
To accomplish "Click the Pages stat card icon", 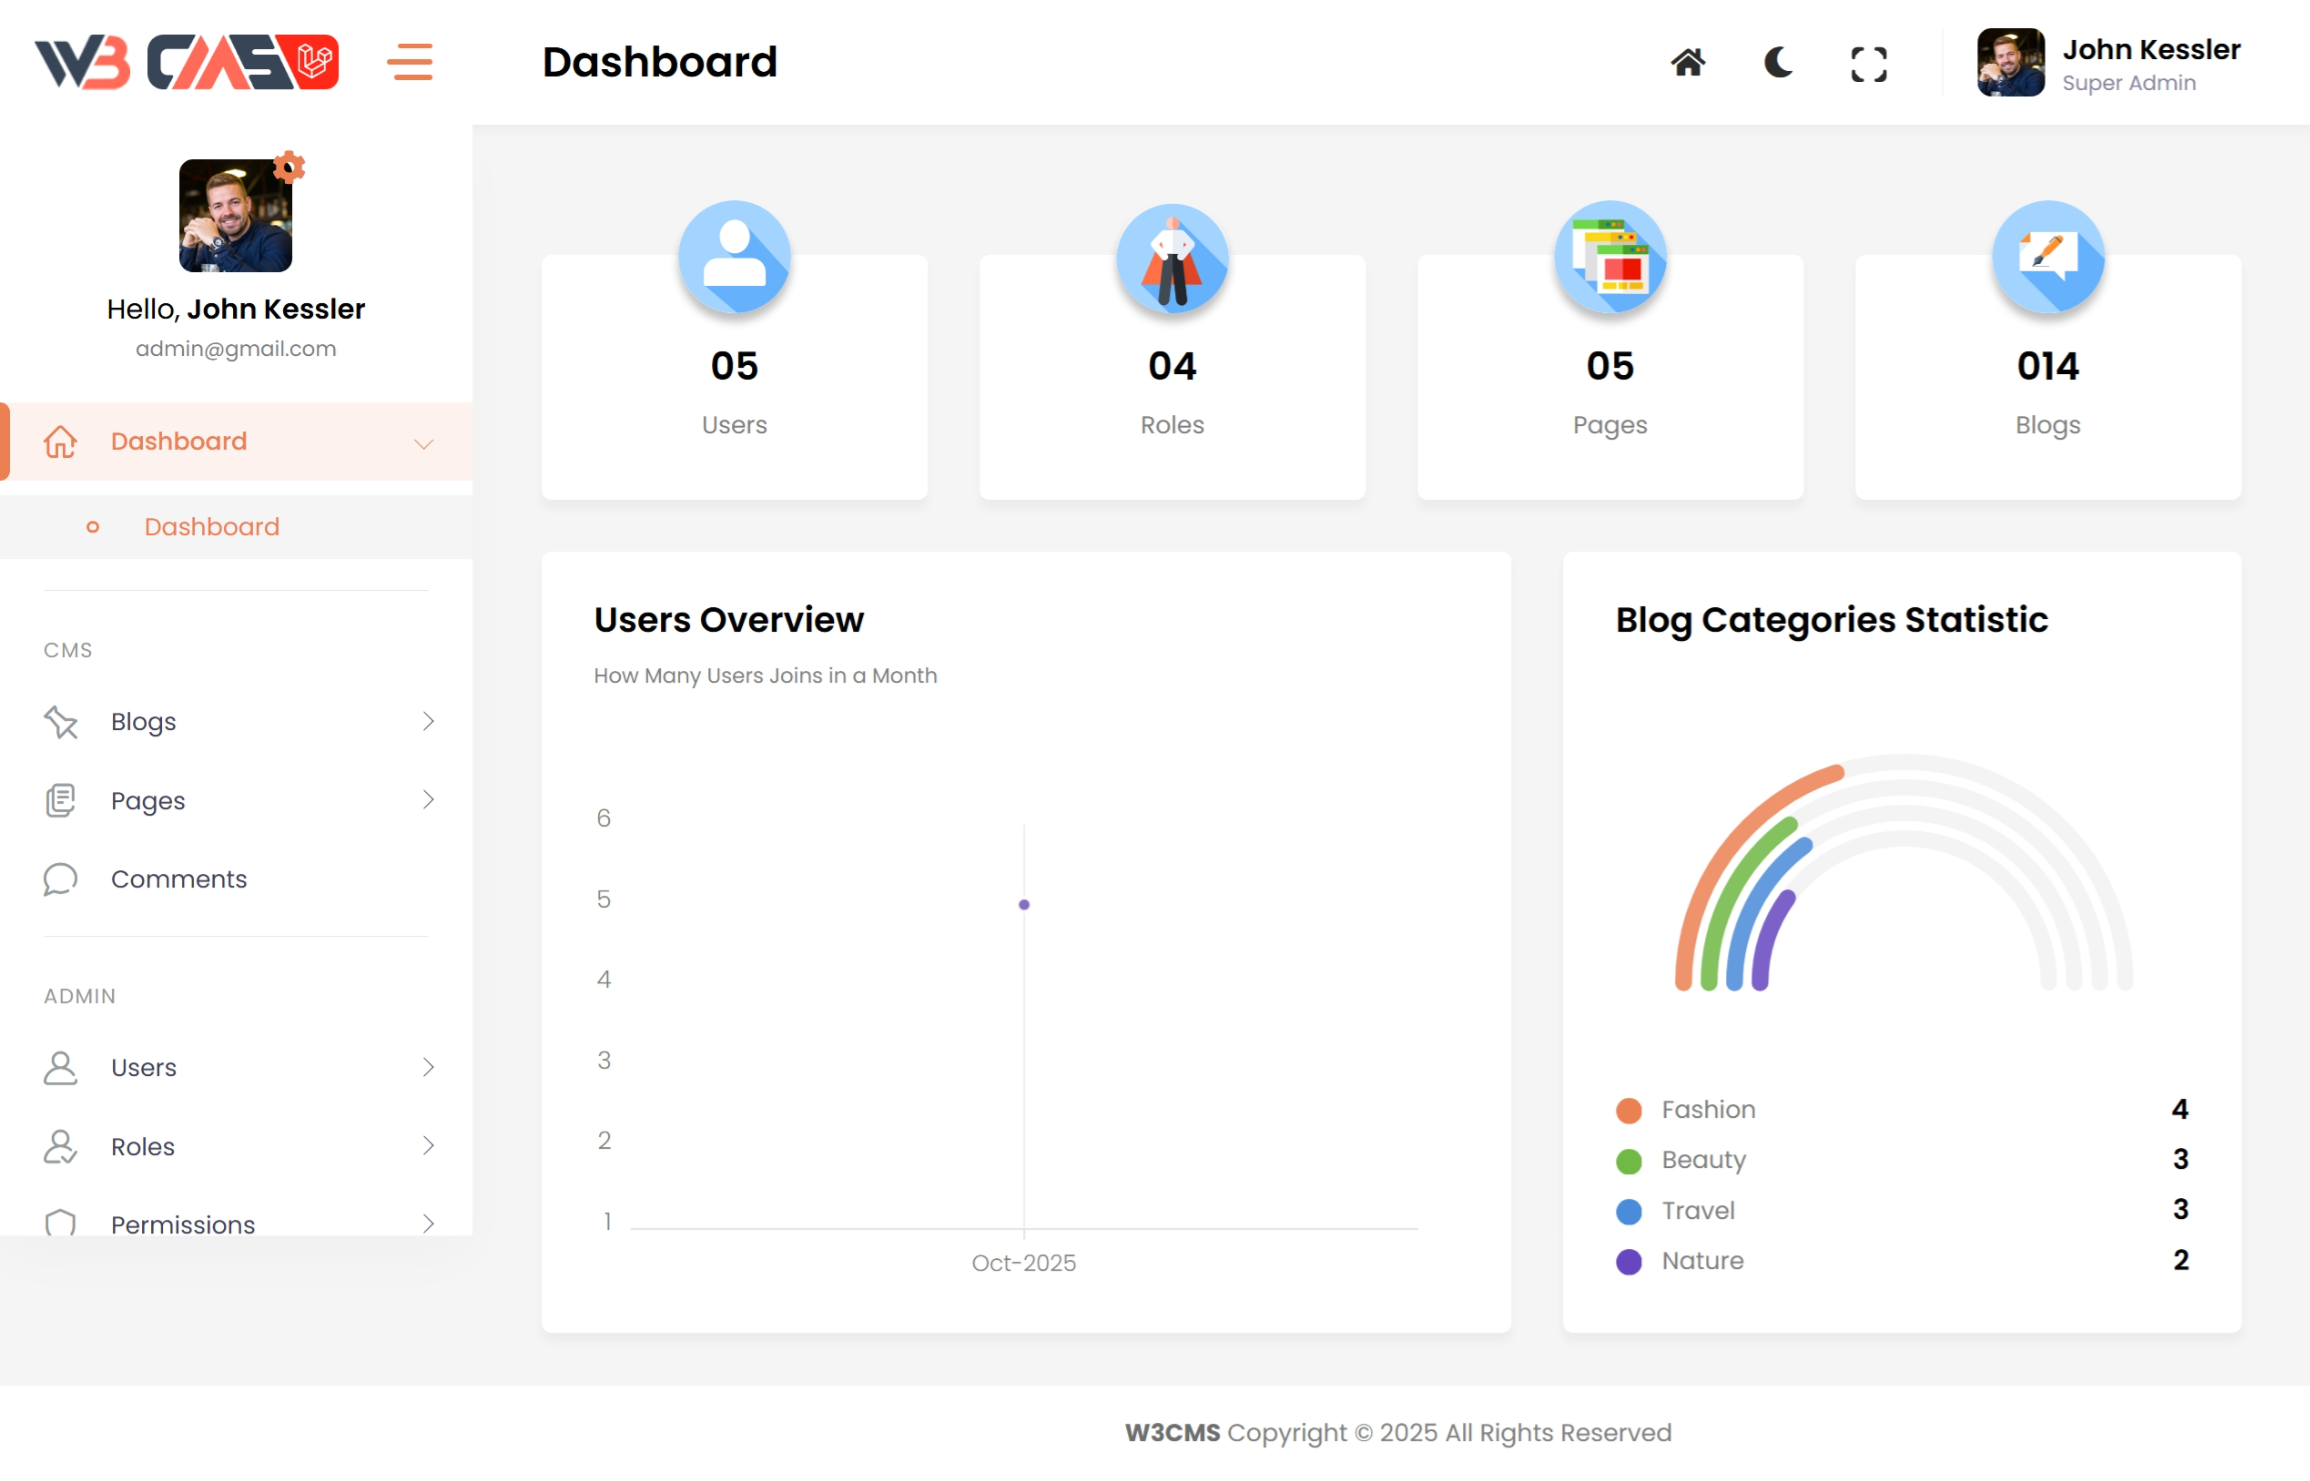I will 1610,257.
